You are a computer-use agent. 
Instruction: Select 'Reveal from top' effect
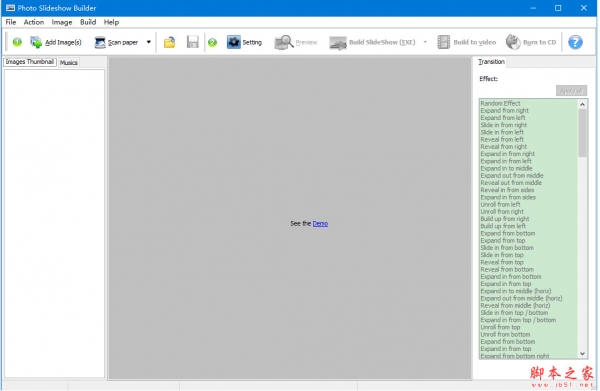pyautogui.click(x=502, y=262)
